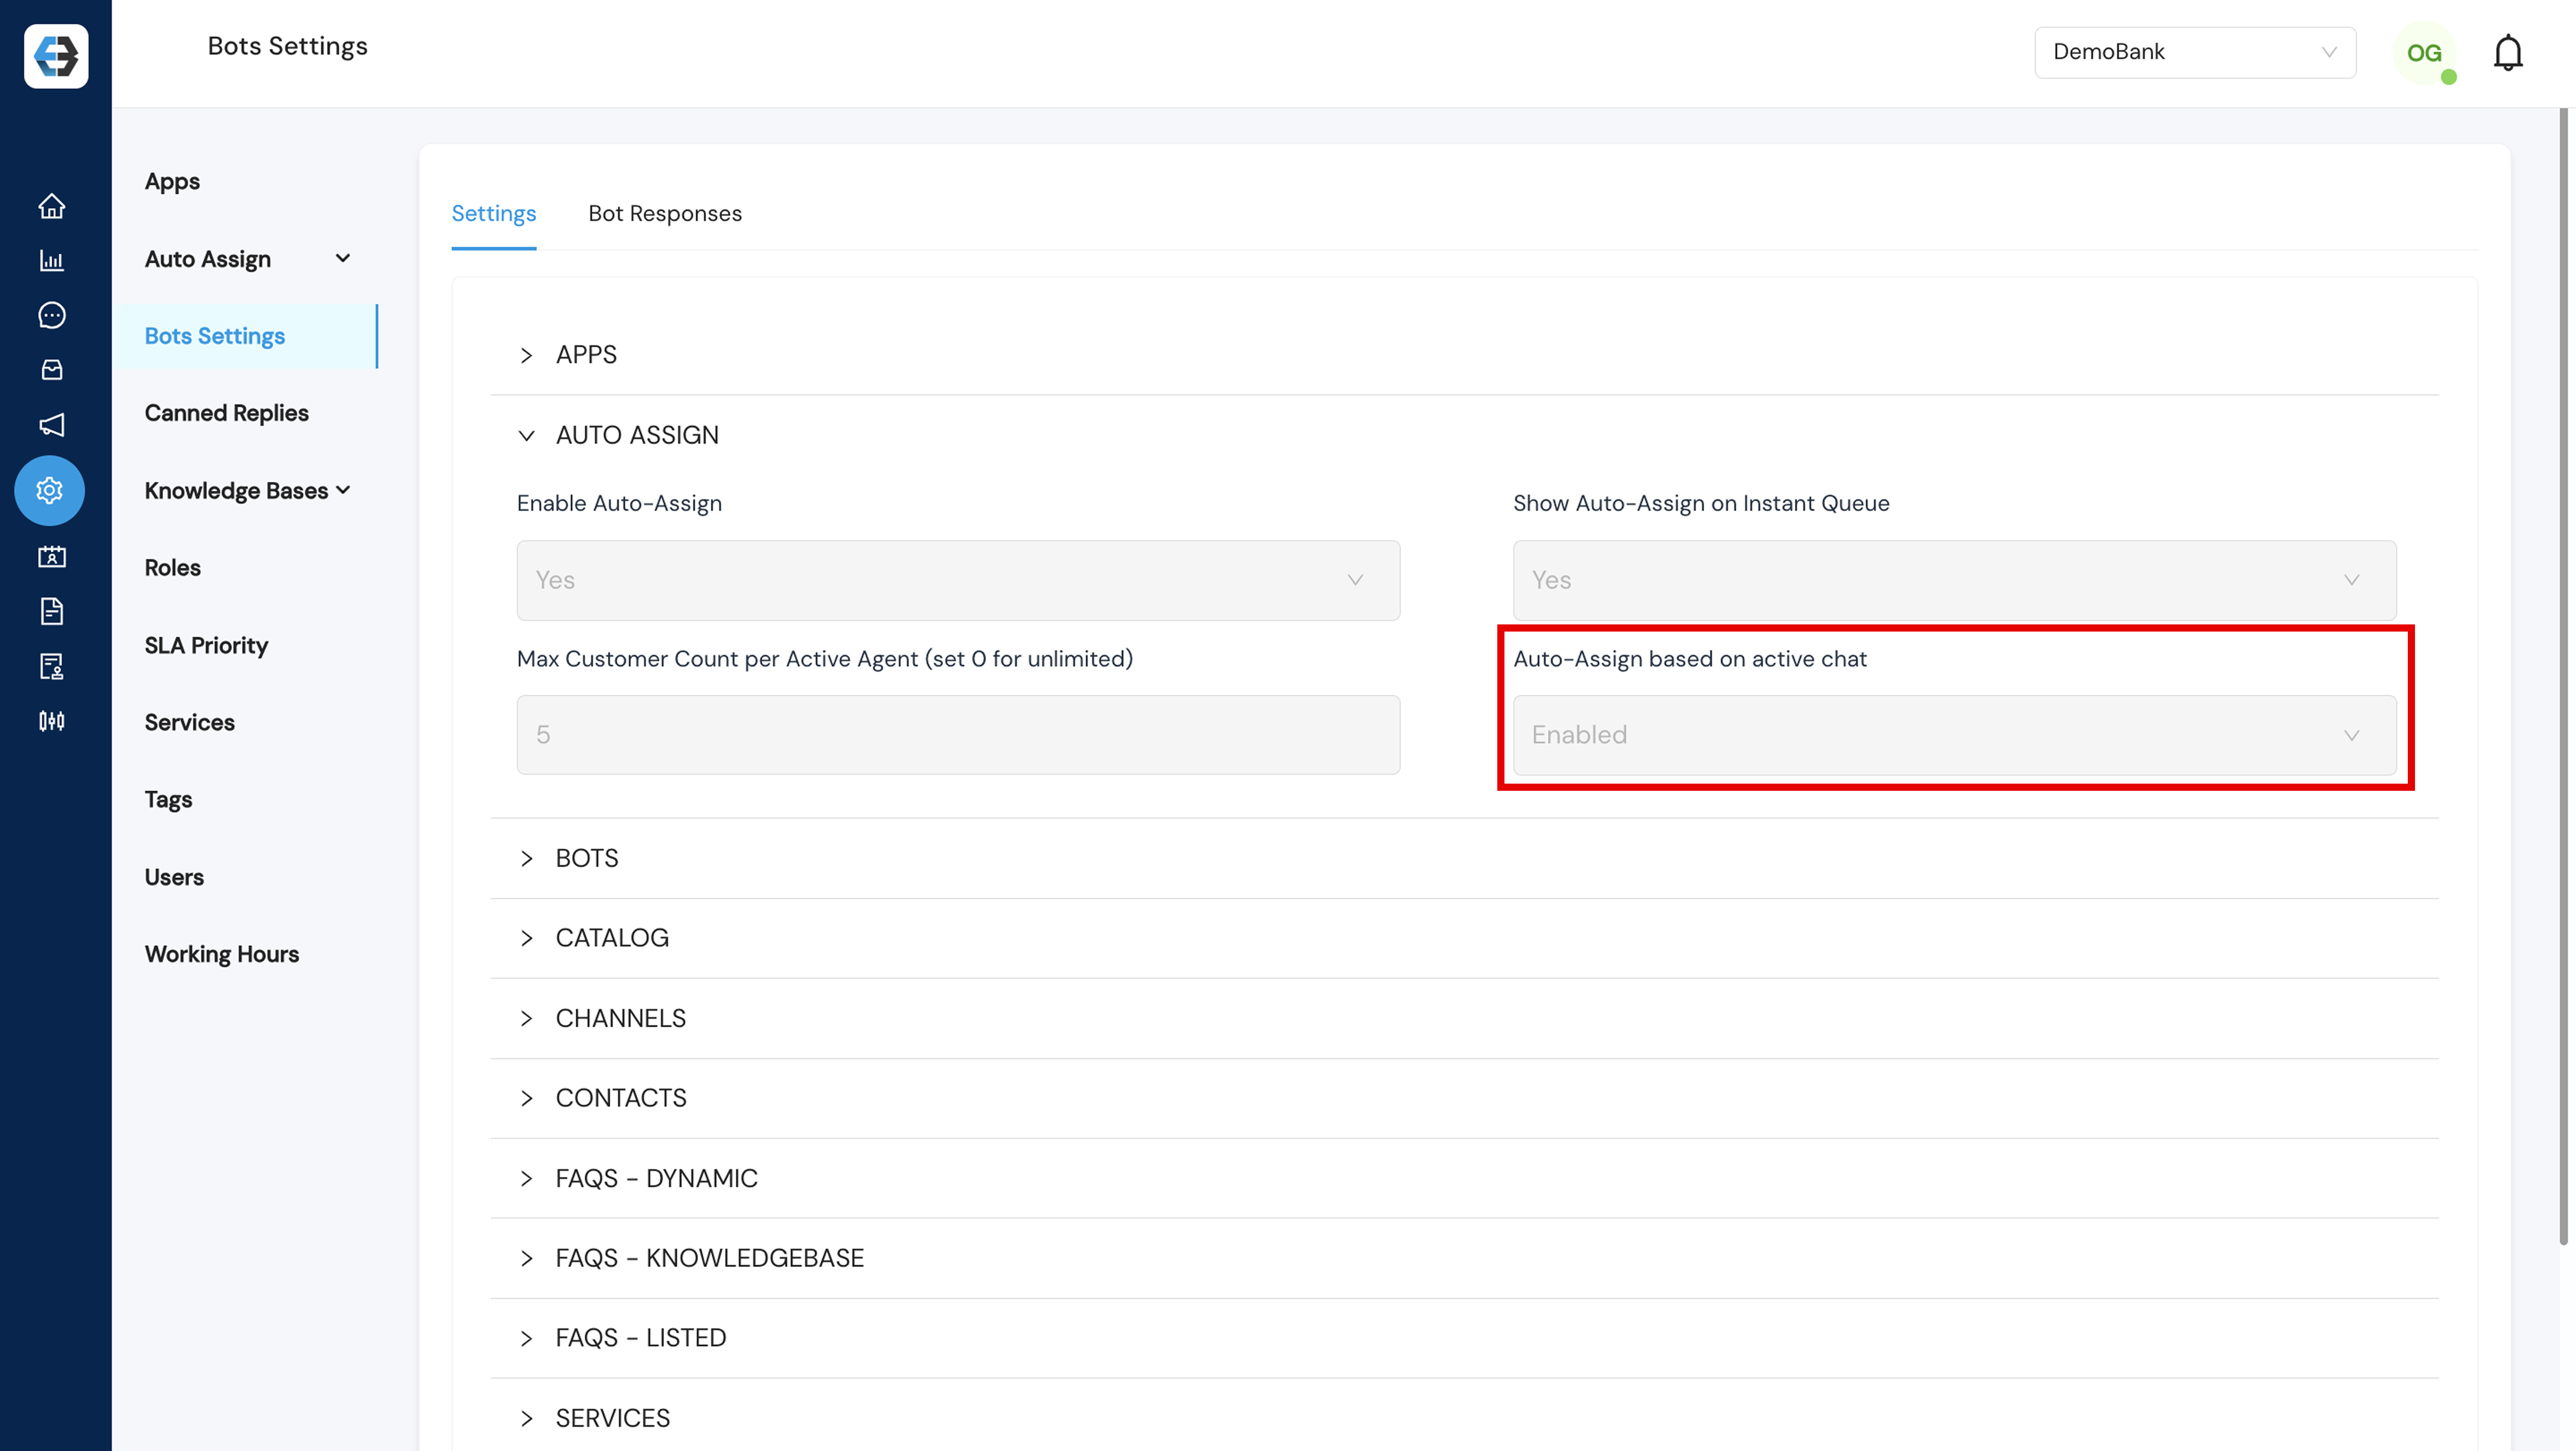Switch to the Bot Responses tab
The height and width of the screenshot is (1451, 2576).
pyautogui.click(x=665, y=214)
